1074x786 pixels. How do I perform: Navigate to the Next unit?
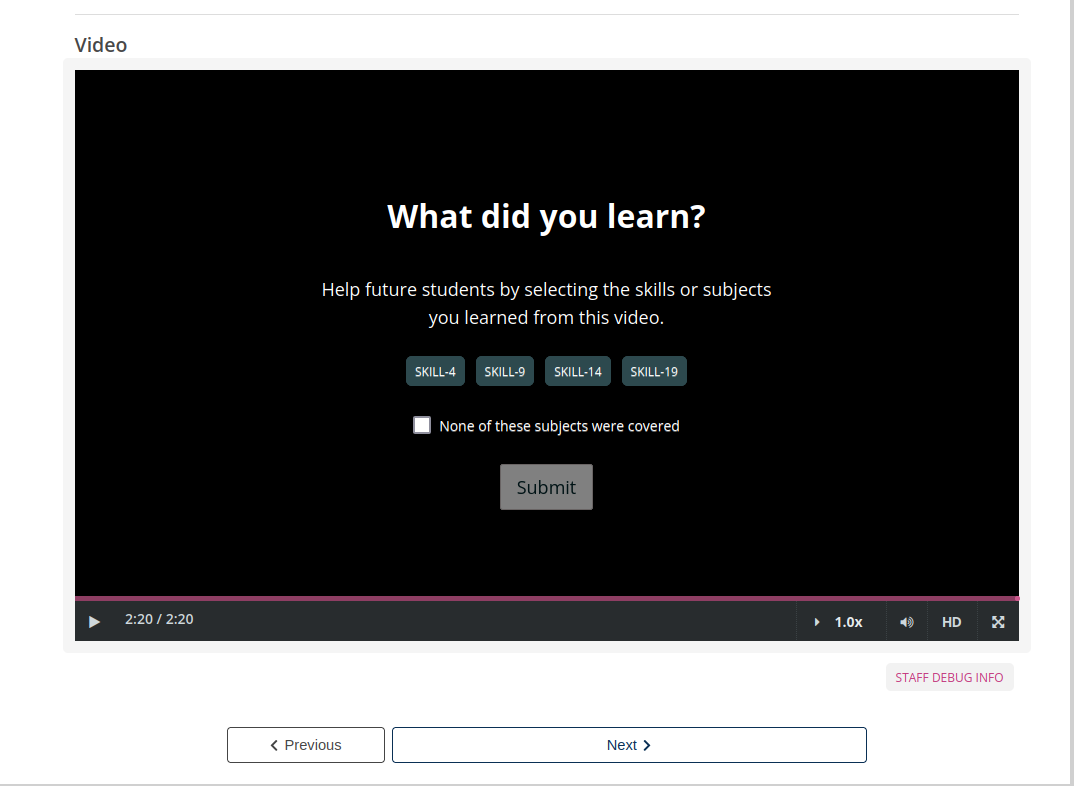coord(628,744)
